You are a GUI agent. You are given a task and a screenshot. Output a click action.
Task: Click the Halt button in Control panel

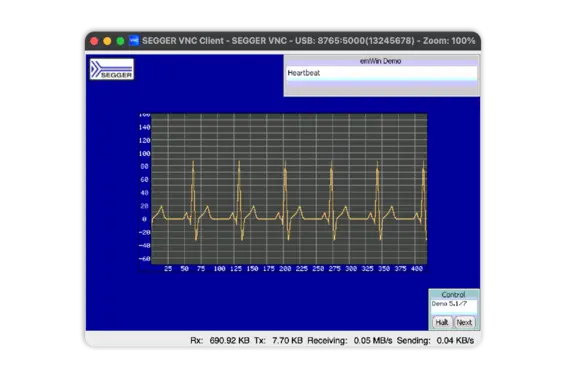click(442, 322)
